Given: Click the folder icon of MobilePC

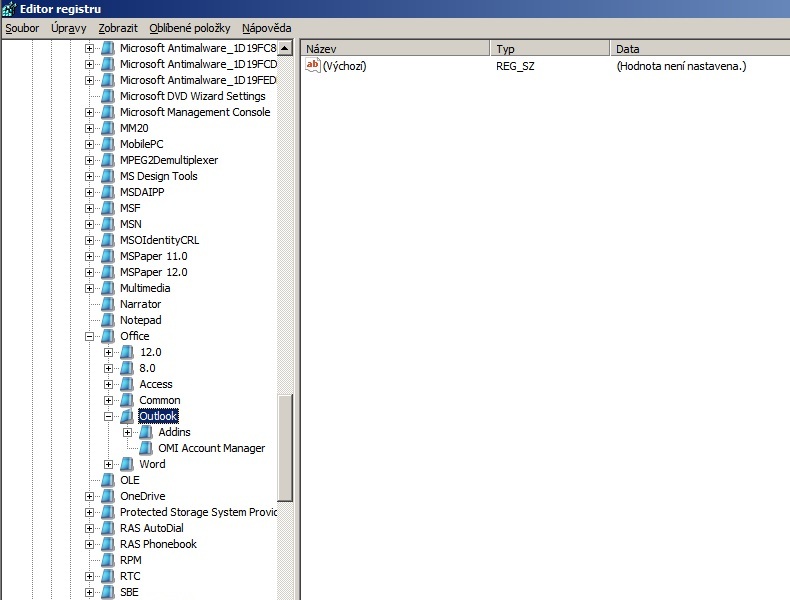Looking at the screenshot, I should click(108, 144).
